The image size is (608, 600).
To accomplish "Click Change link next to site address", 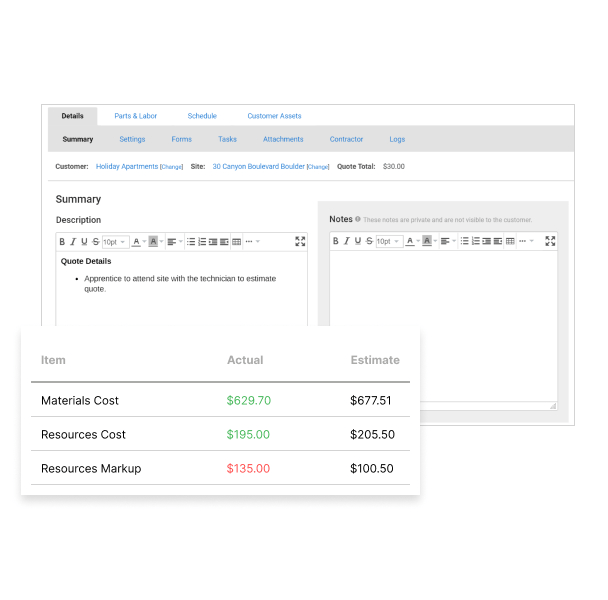I will pyautogui.click(x=318, y=167).
